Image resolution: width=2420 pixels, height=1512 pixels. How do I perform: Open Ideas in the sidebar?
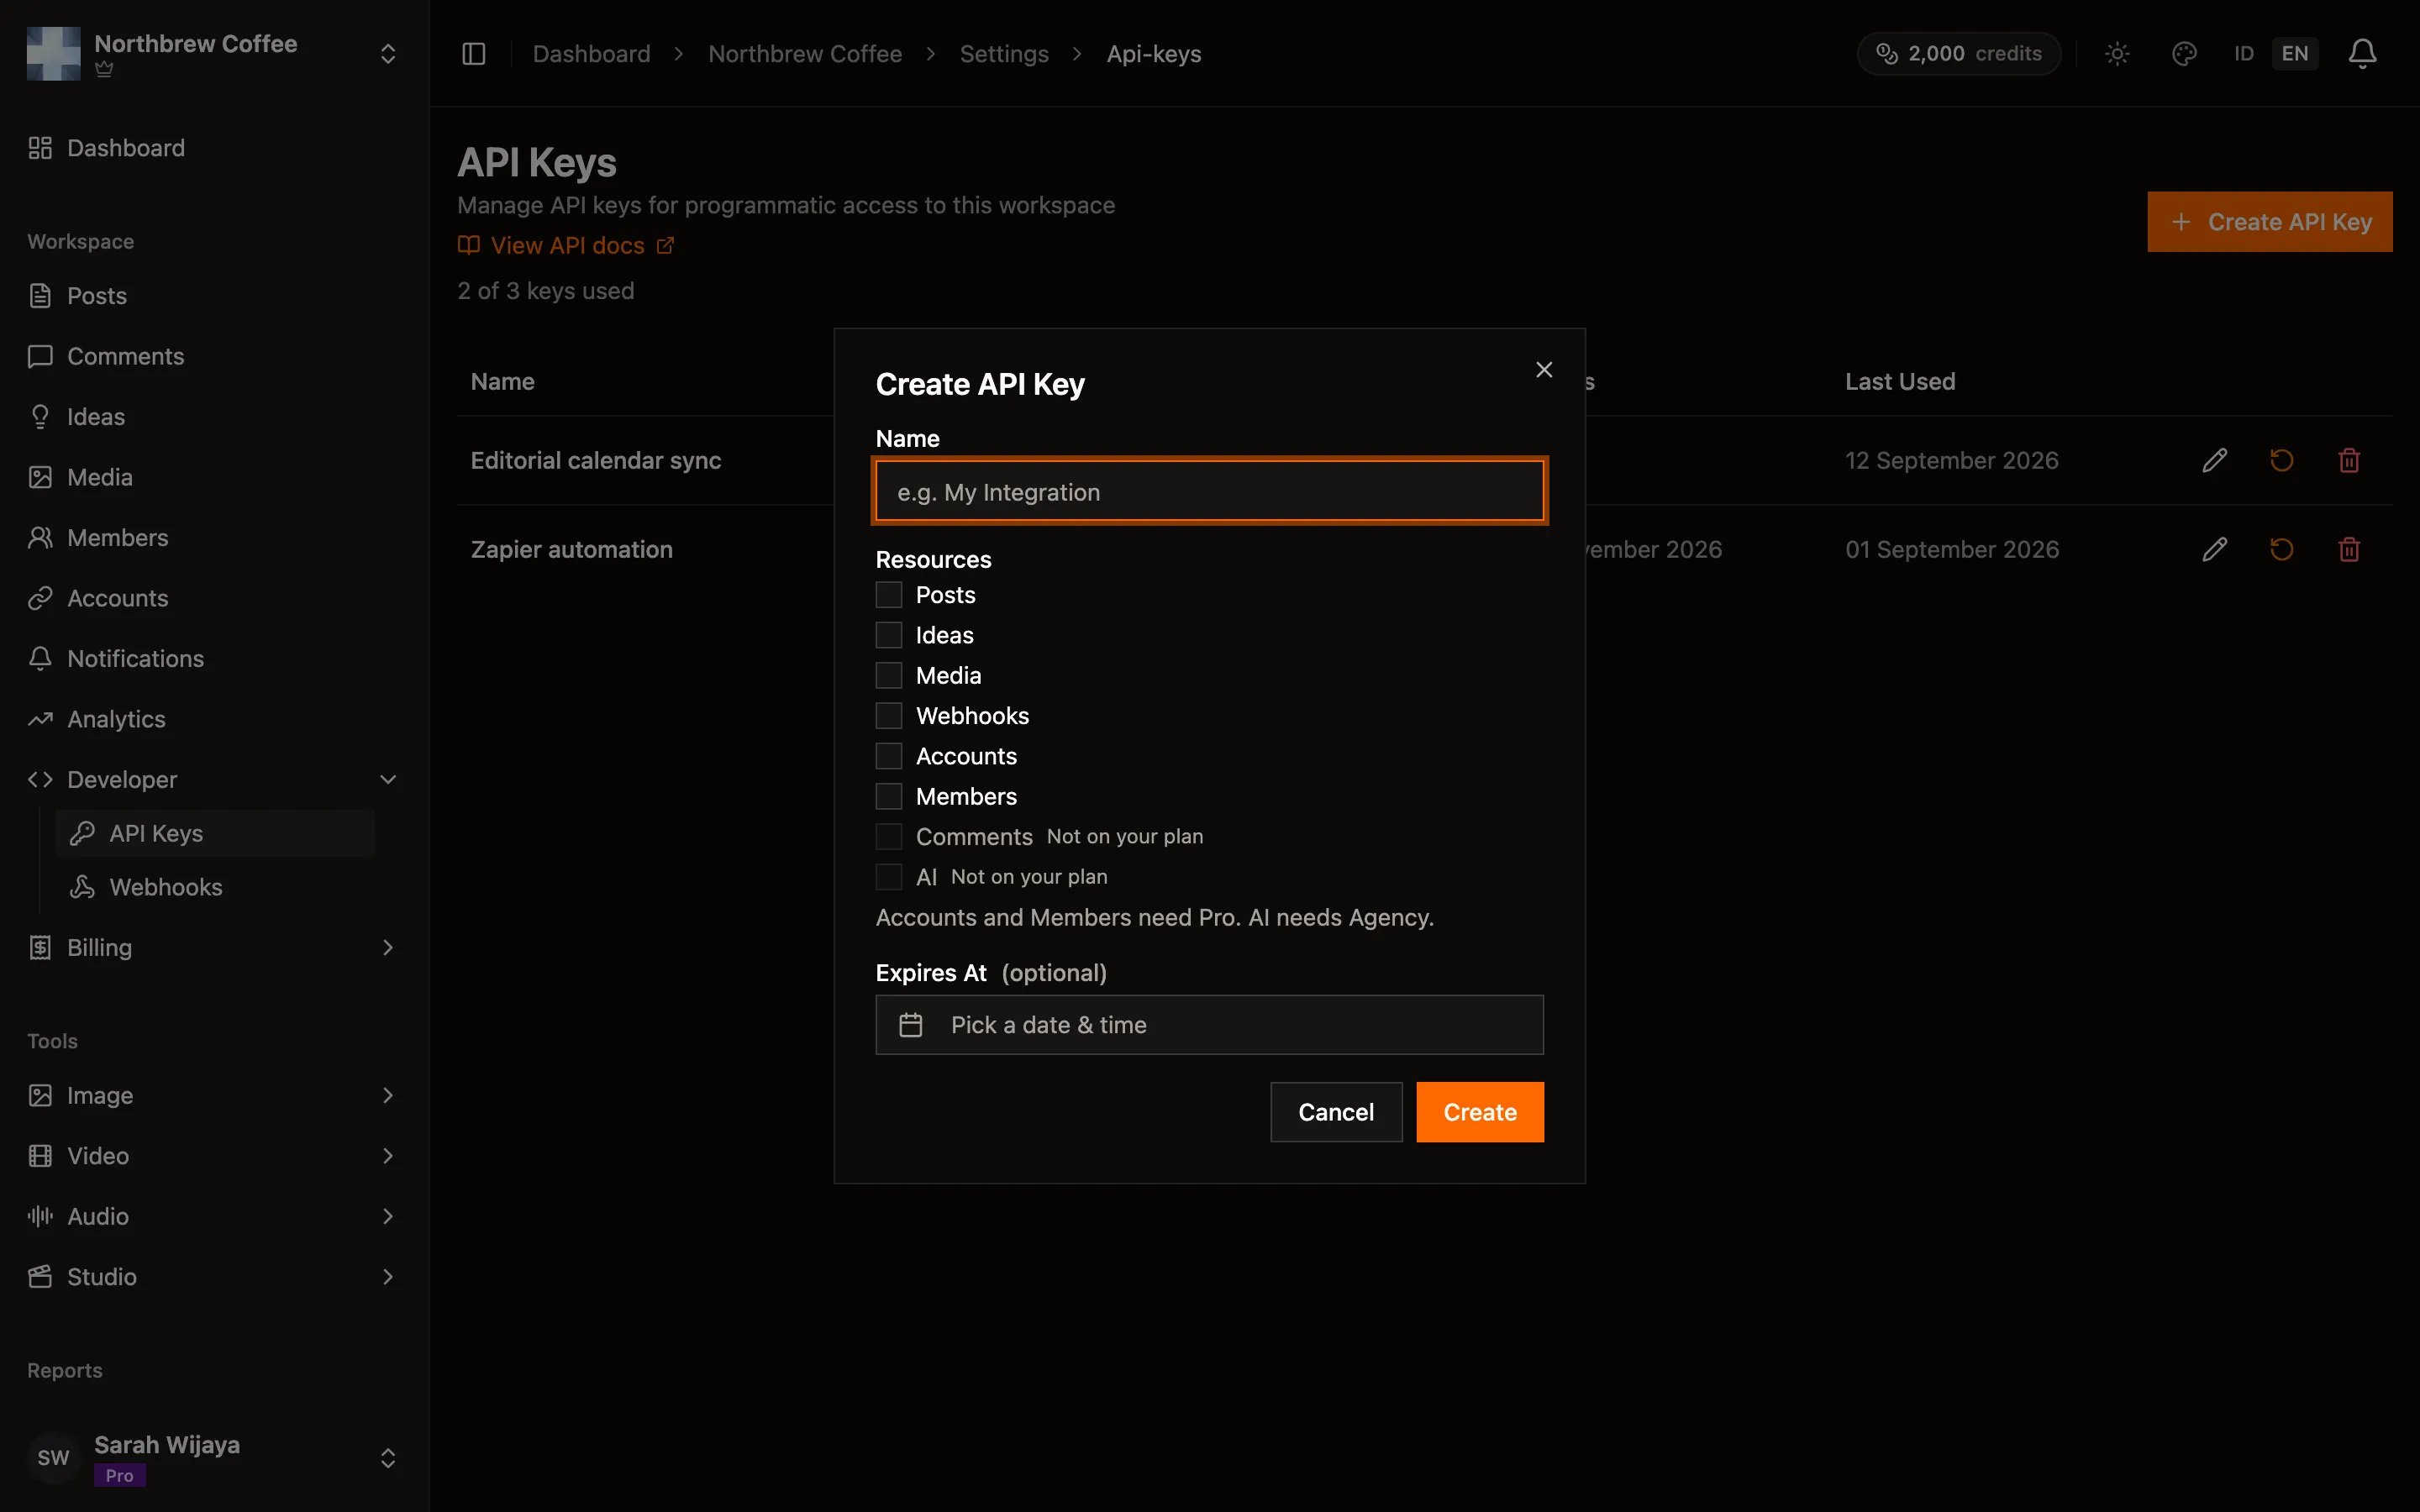[214, 417]
